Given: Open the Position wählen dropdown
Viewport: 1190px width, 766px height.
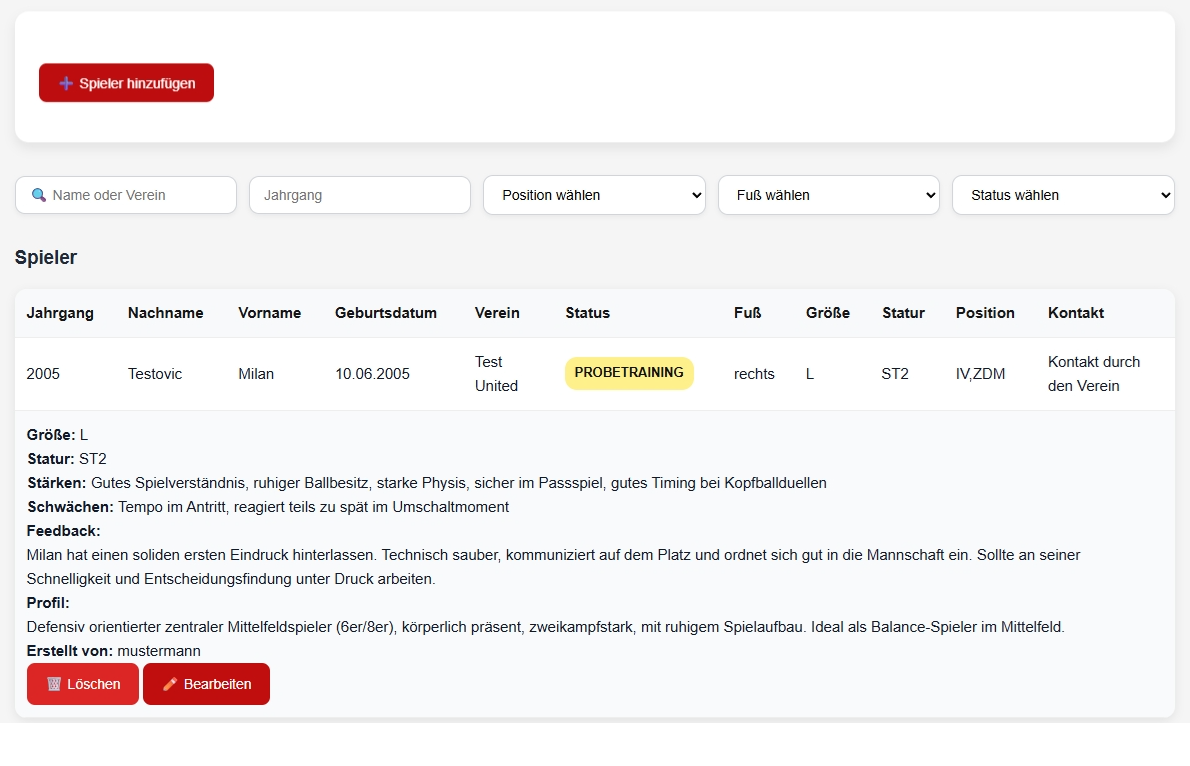Looking at the screenshot, I should pyautogui.click(x=594, y=195).
